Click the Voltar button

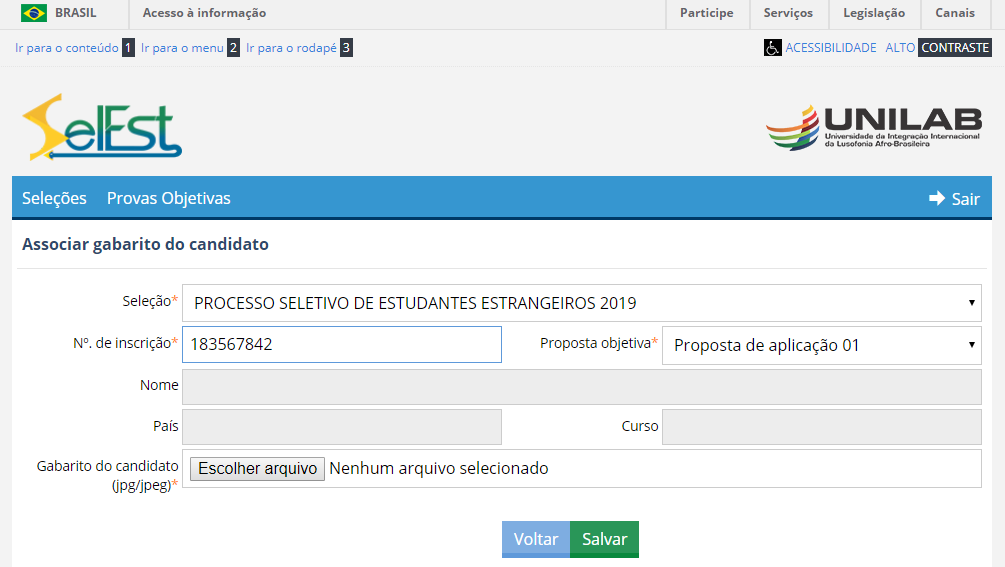[x=536, y=539]
